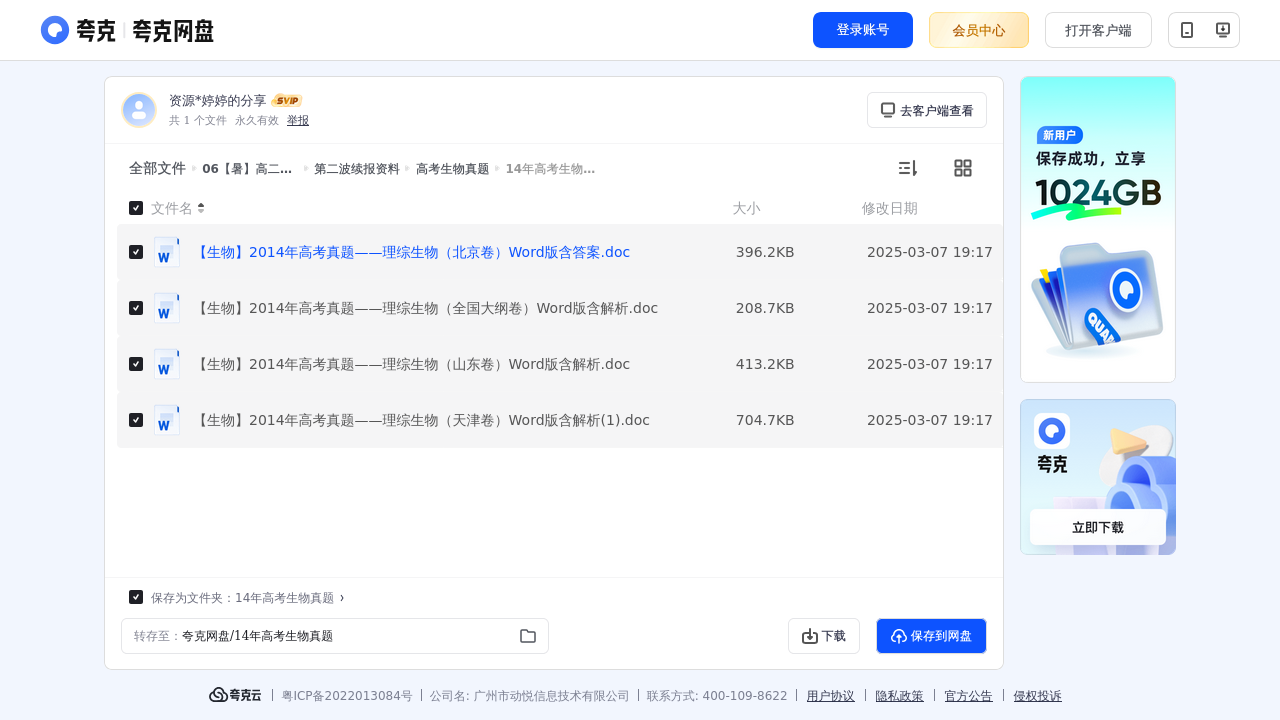Uncheck the 山东卷 file checkbox
Viewport: 1280px width, 720px height.
coord(136,364)
